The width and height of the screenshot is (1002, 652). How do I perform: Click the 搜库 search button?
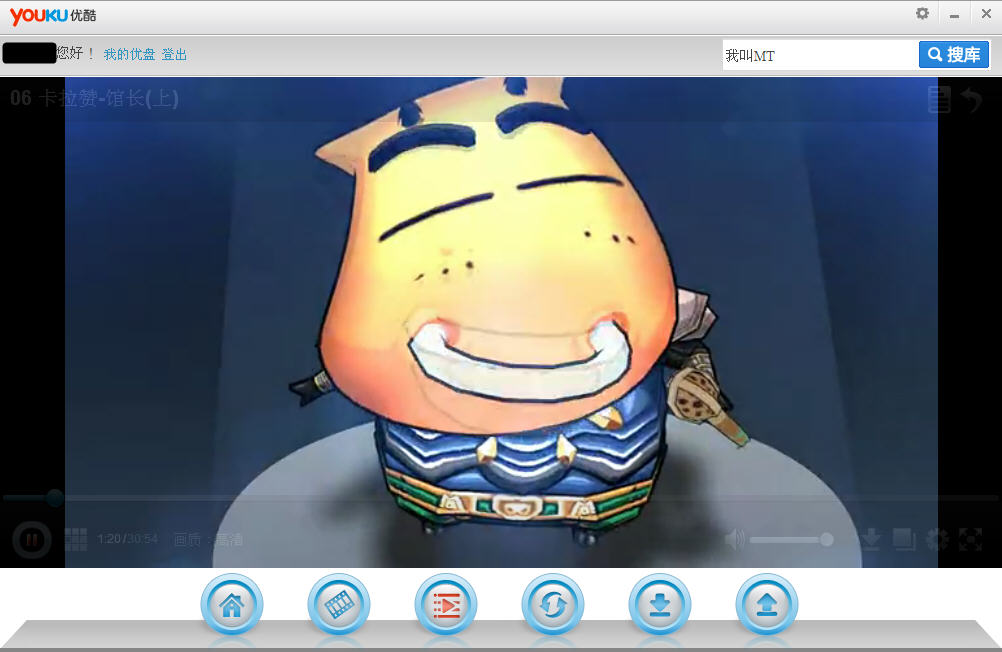[954, 54]
